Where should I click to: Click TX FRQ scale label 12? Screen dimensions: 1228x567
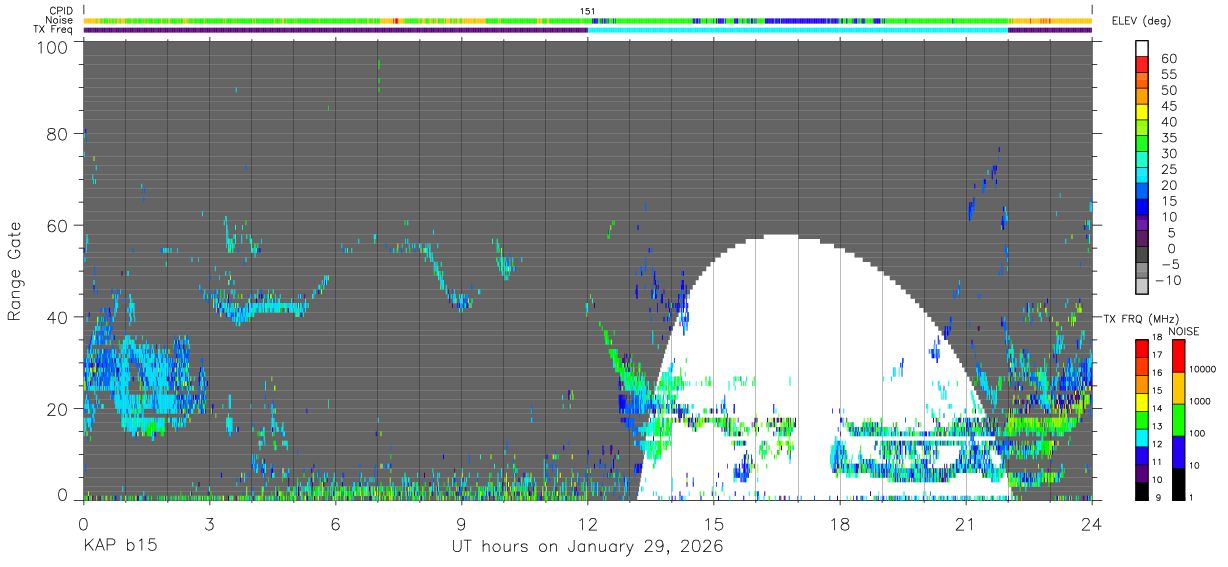pos(1156,444)
